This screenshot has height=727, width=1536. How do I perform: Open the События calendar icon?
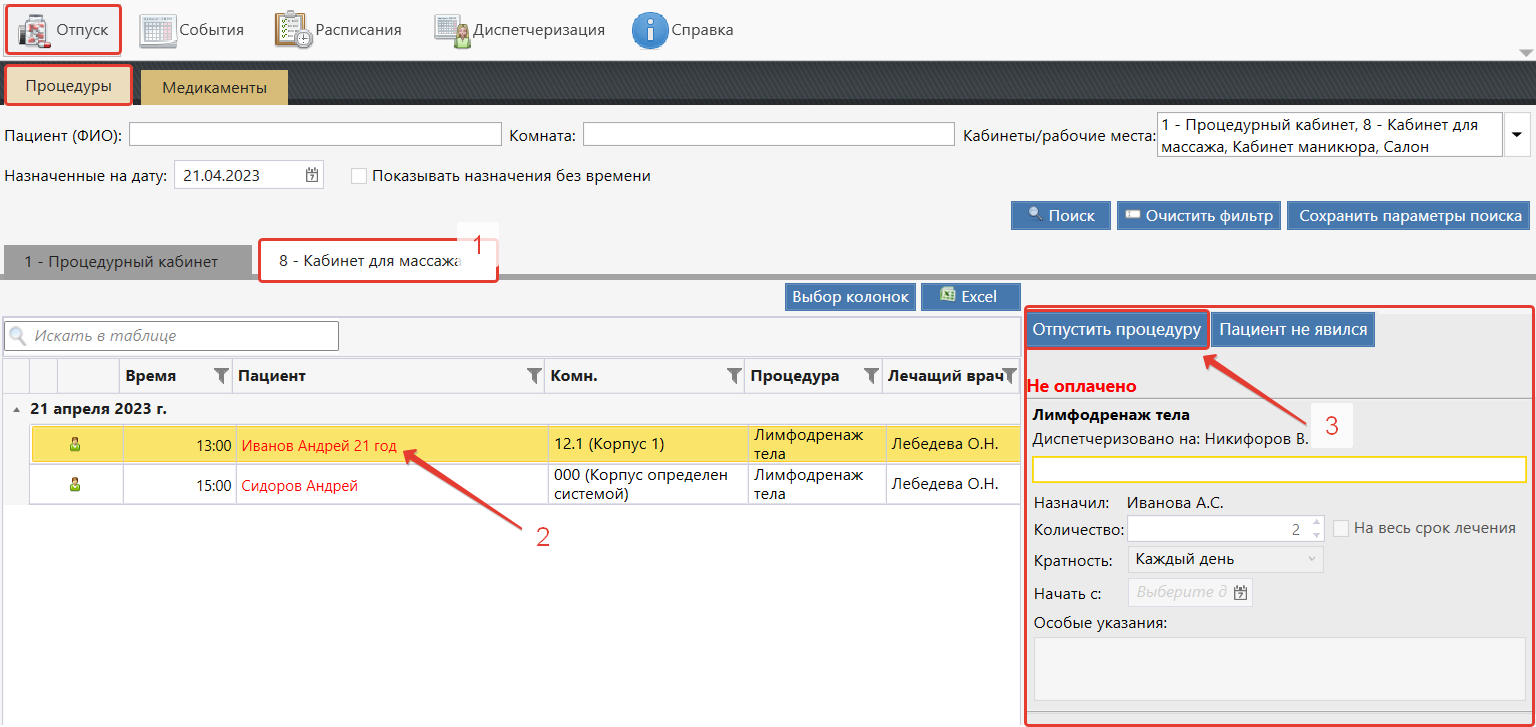(x=158, y=30)
